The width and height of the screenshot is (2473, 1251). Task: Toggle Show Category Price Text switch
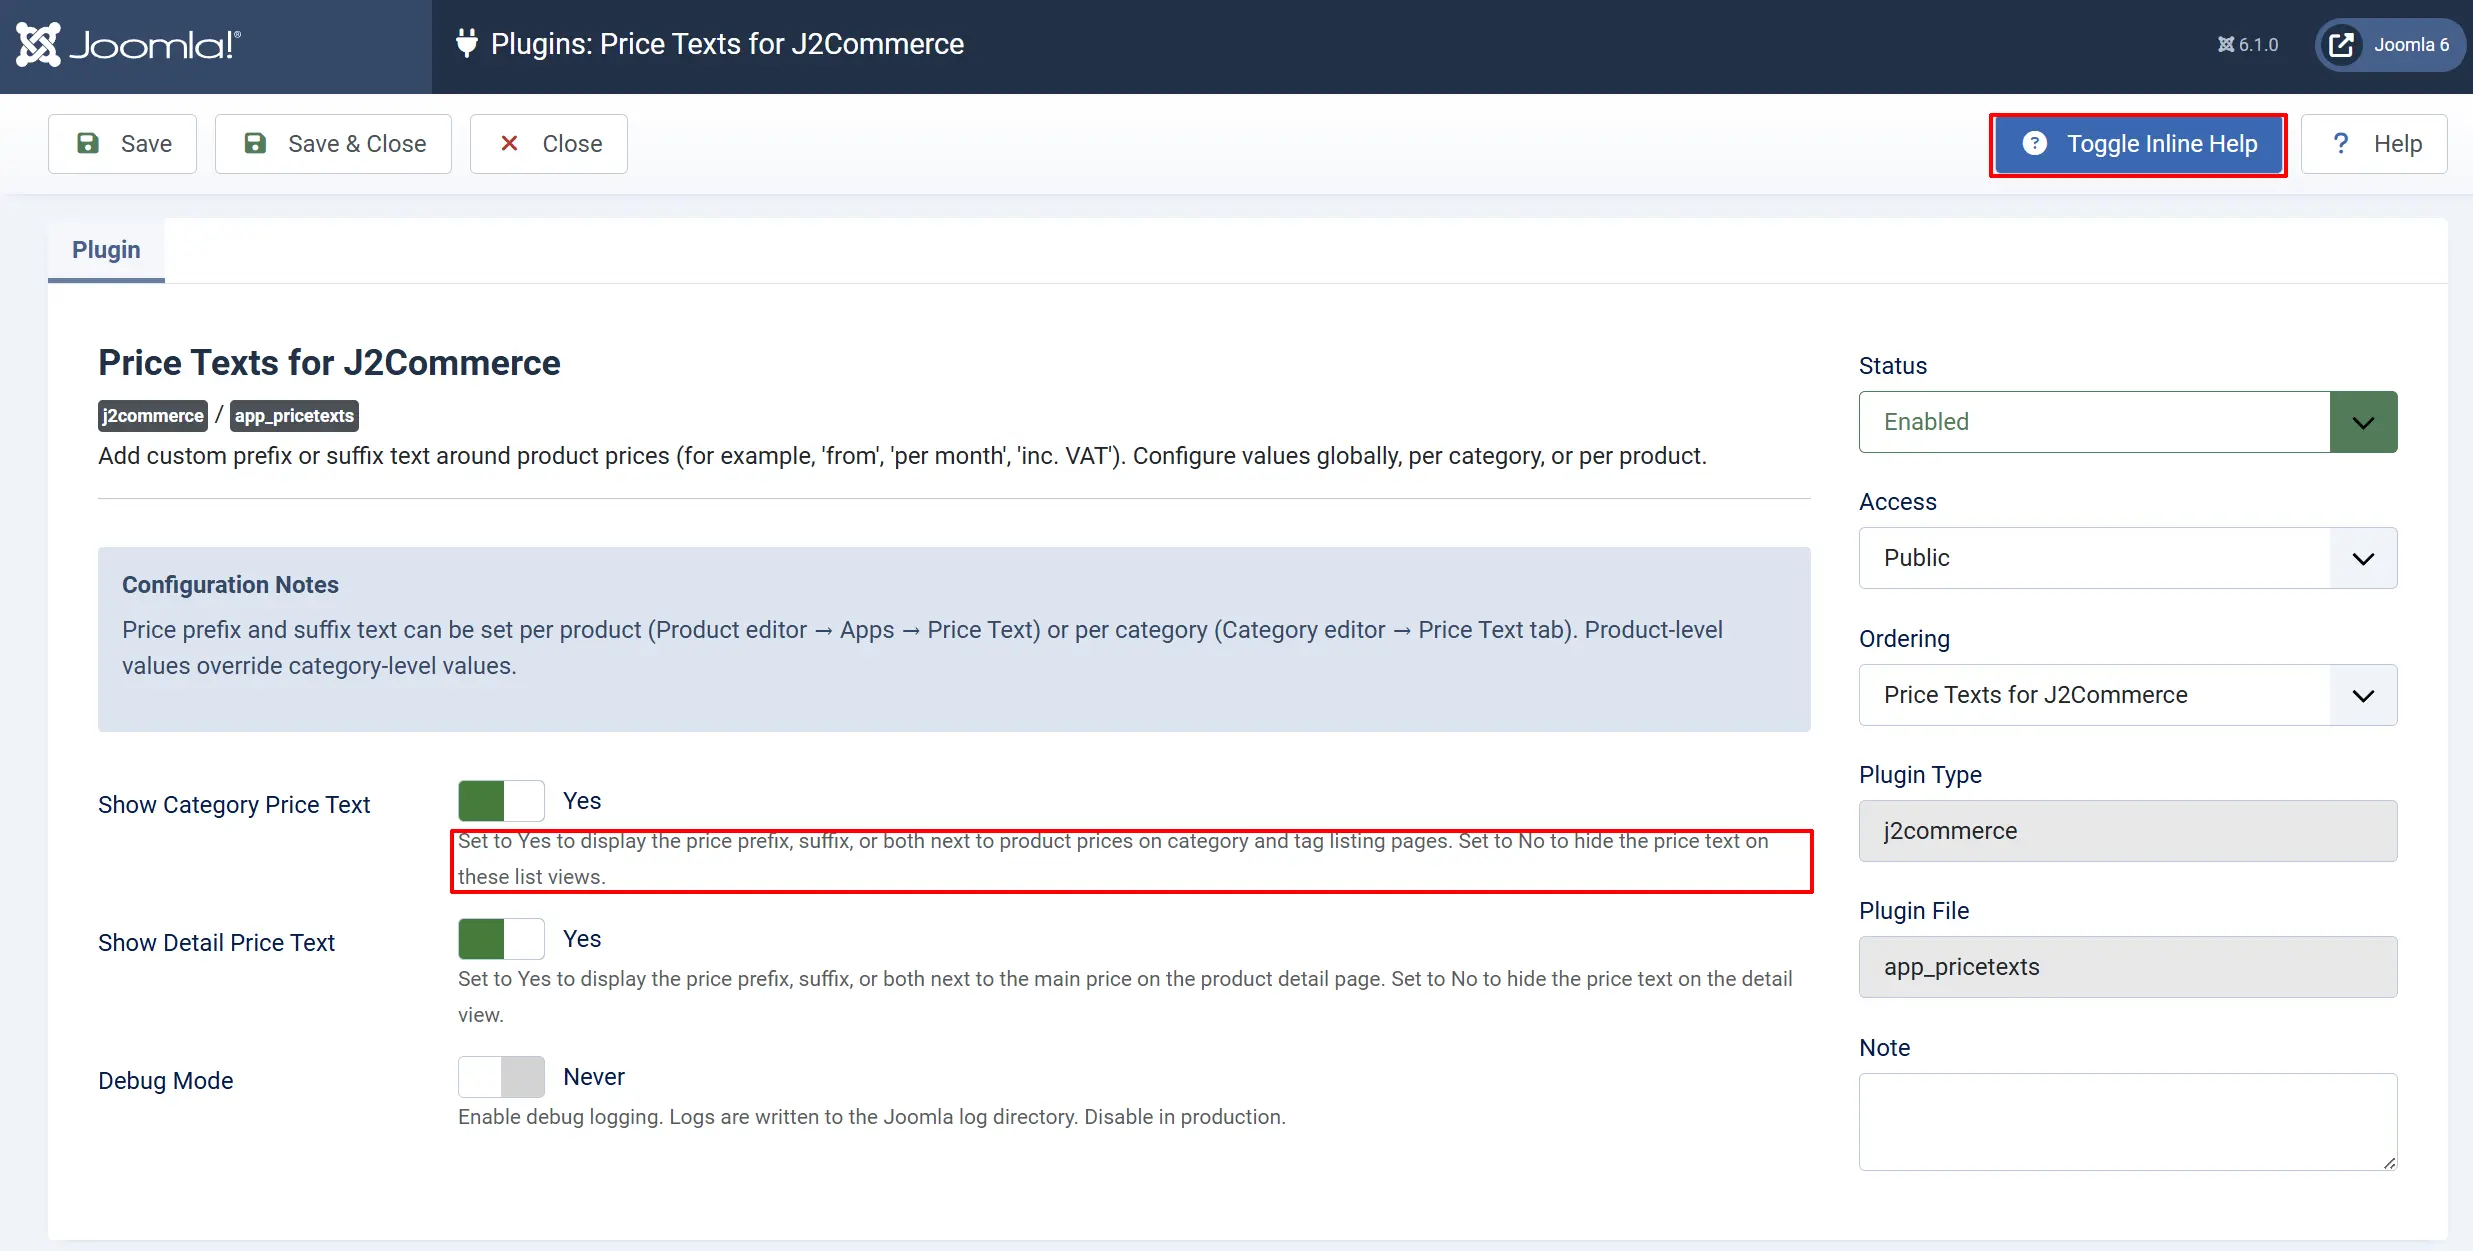pos(501,801)
